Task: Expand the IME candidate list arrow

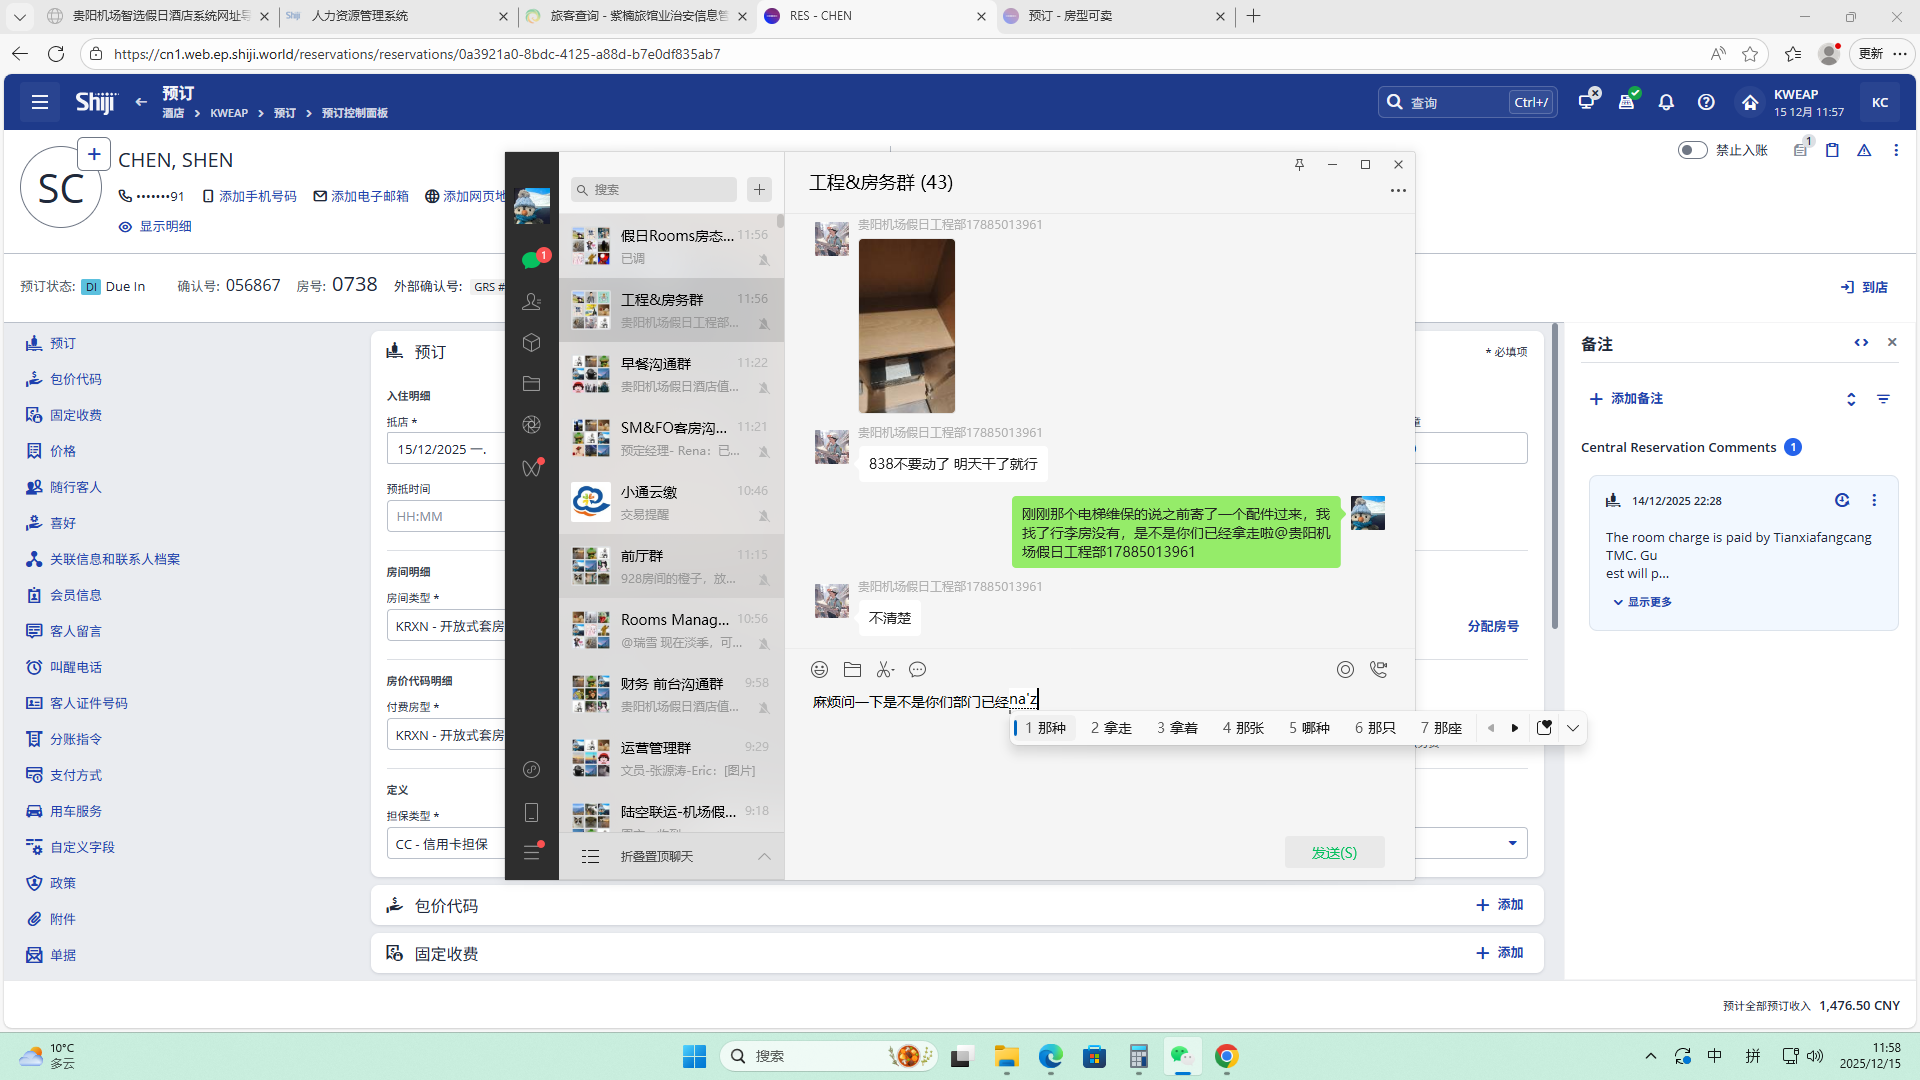Action: [1573, 728]
